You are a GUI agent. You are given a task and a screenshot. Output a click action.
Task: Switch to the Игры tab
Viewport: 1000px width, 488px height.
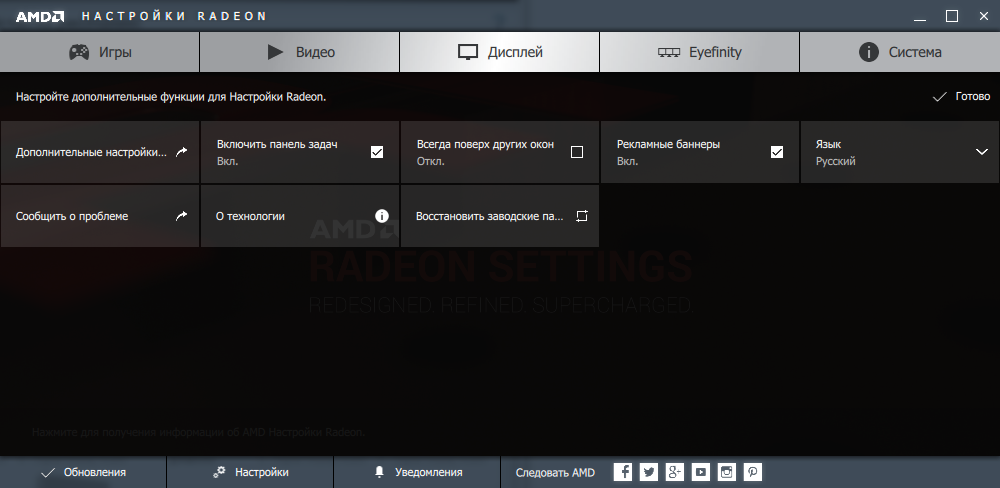(x=100, y=52)
